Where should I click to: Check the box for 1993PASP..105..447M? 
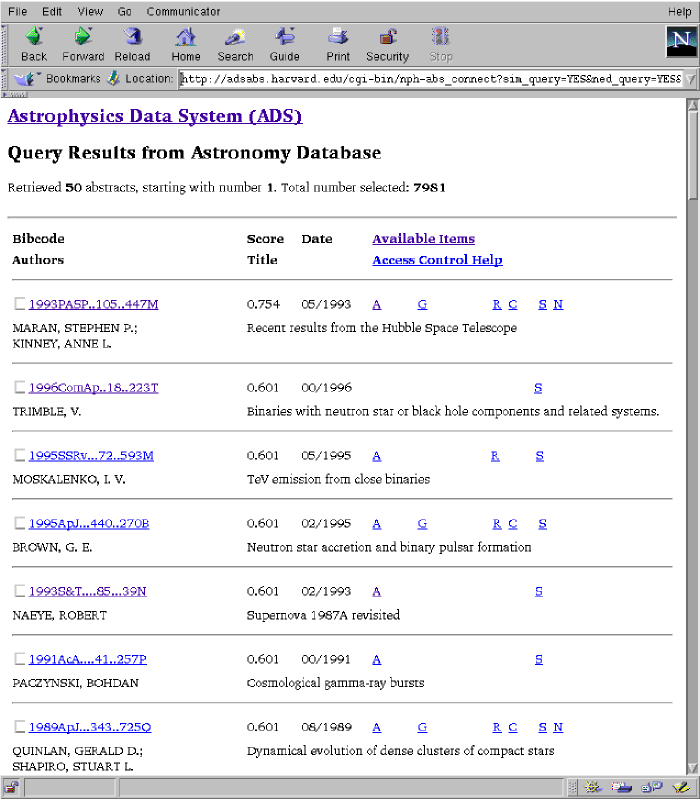(x=19, y=304)
